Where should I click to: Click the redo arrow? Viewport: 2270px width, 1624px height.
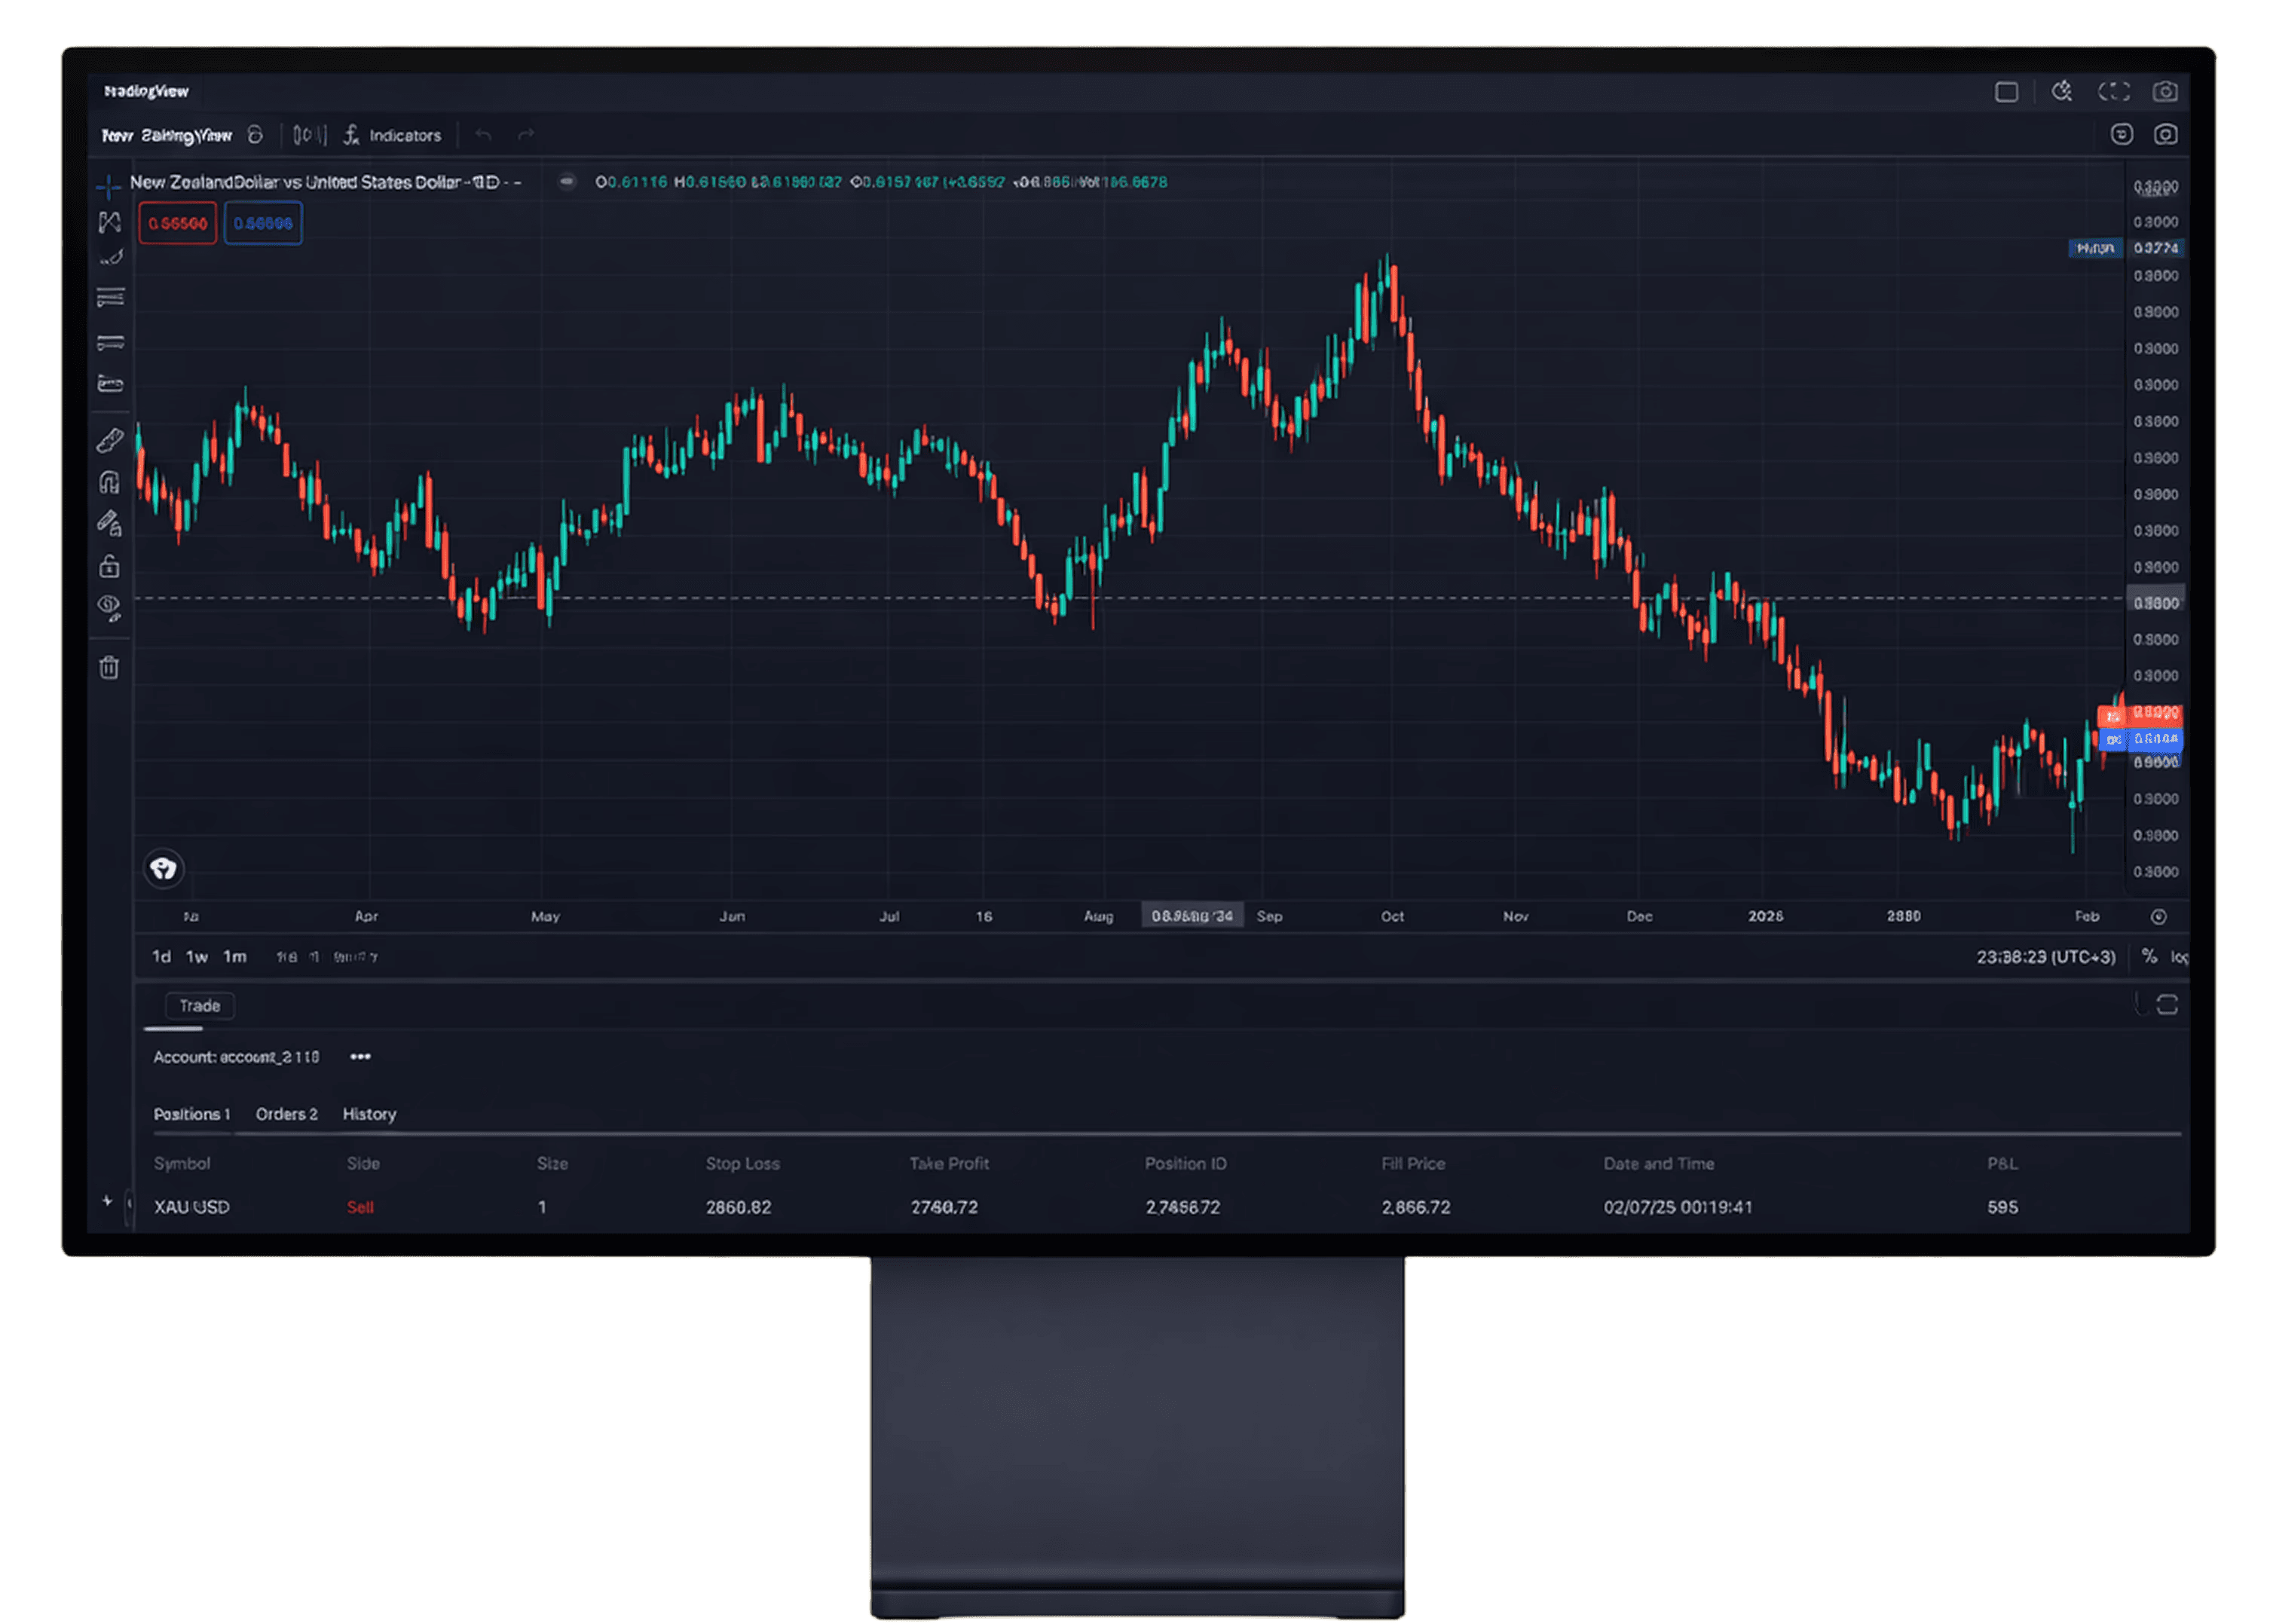[526, 135]
